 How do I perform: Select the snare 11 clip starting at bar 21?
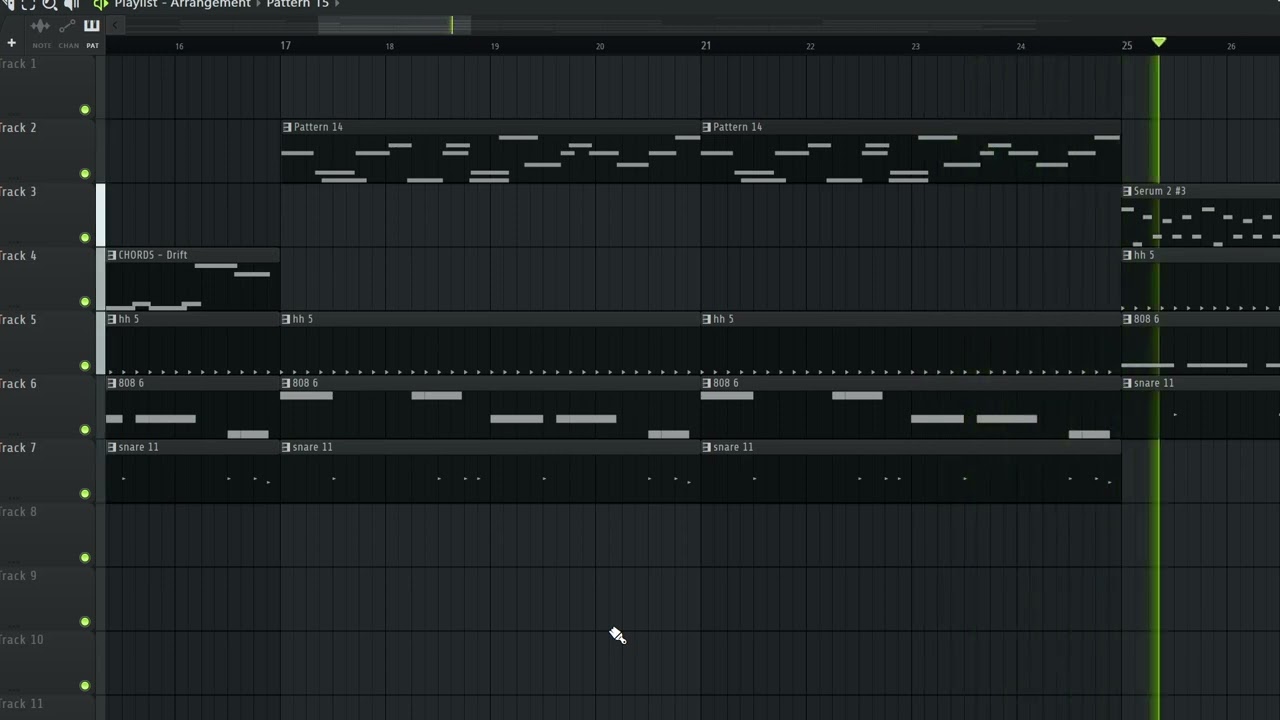pos(911,471)
